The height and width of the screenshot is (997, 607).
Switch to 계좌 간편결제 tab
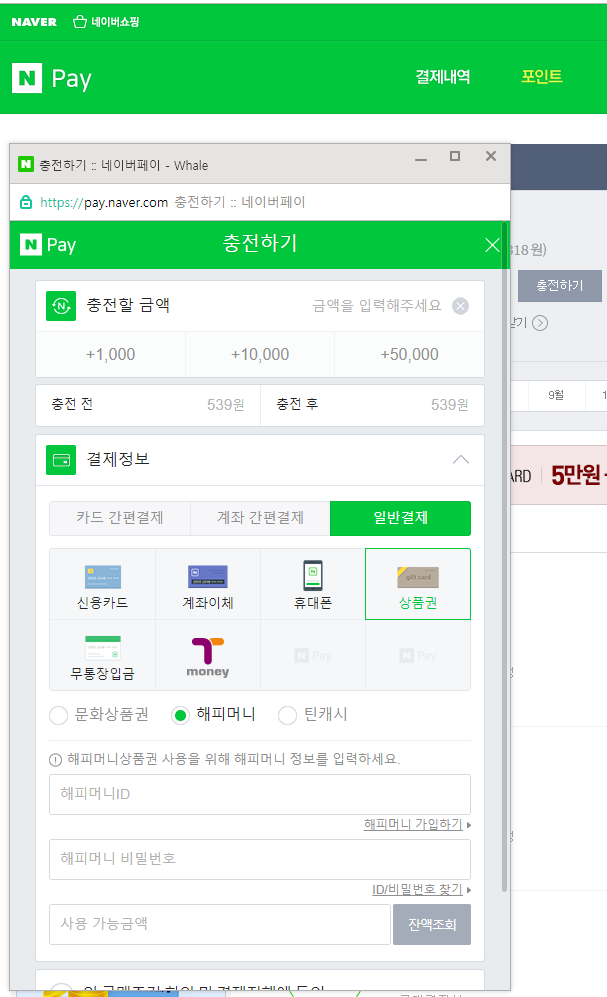click(x=260, y=518)
